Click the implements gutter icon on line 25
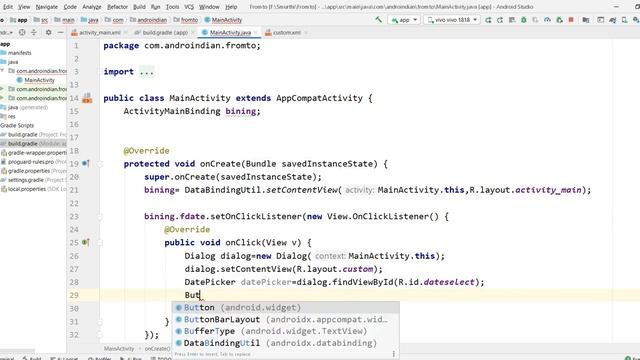640x360 pixels. pyautogui.click(x=86, y=242)
